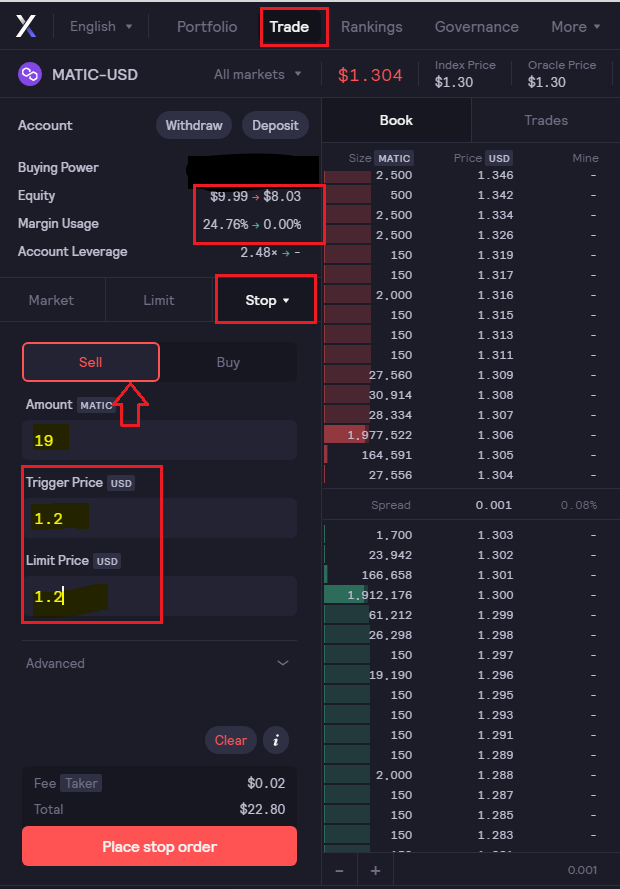Screen dimensions: 620x889
Task: Switch to the Book tab
Action: click(396, 120)
